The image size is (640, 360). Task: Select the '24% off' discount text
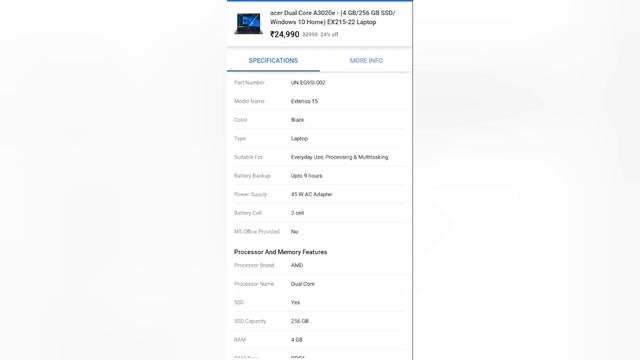(329, 35)
